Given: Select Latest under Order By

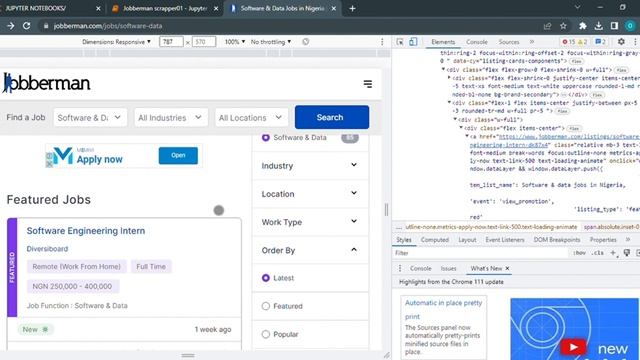Looking at the screenshot, I should 266,278.
